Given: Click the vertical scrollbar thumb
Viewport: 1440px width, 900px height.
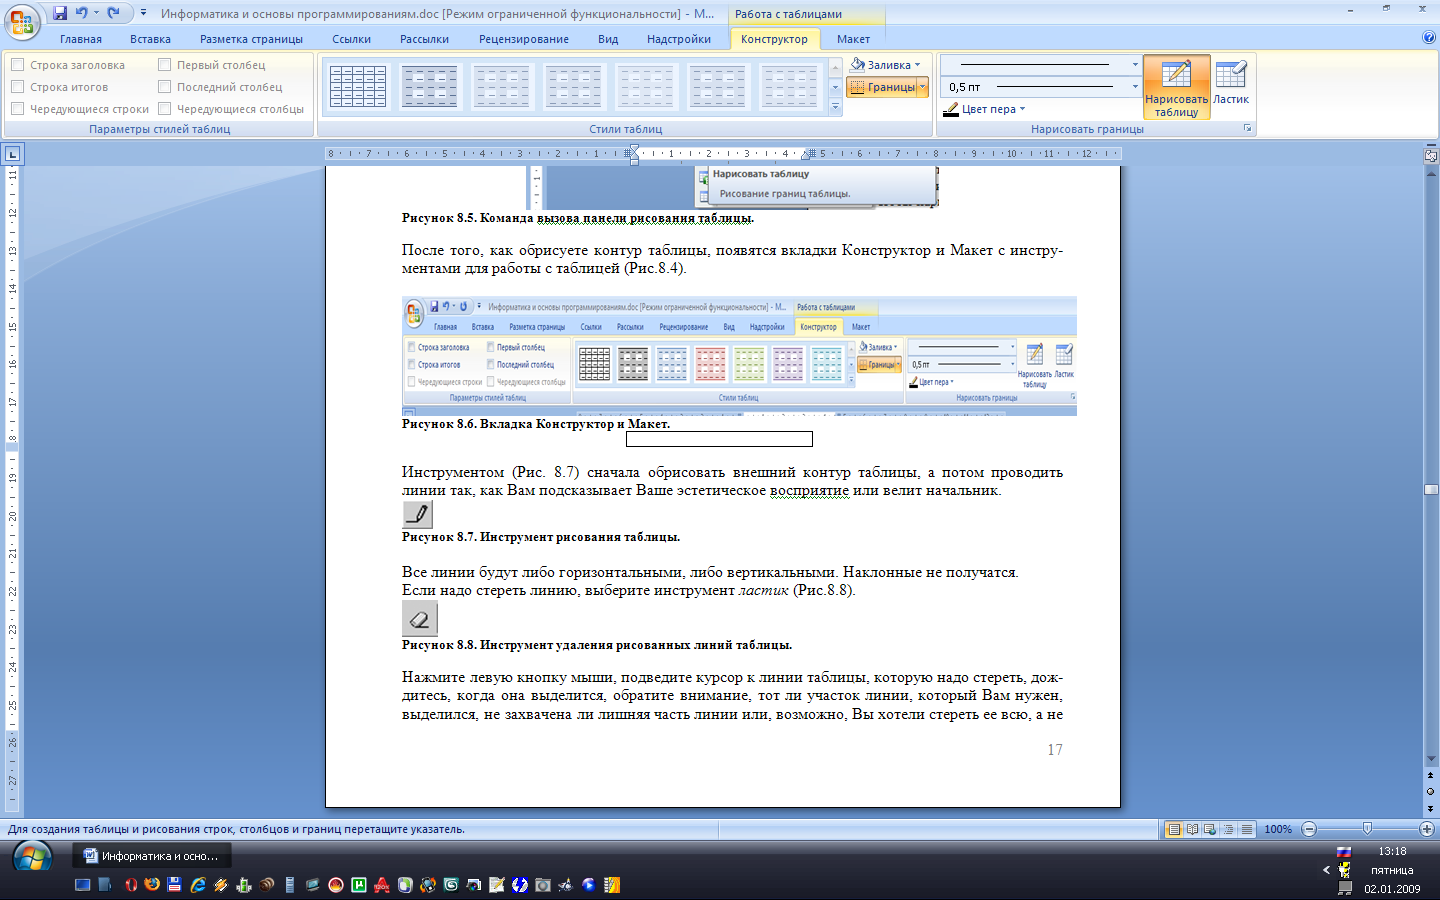Looking at the screenshot, I should (1431, 490).
